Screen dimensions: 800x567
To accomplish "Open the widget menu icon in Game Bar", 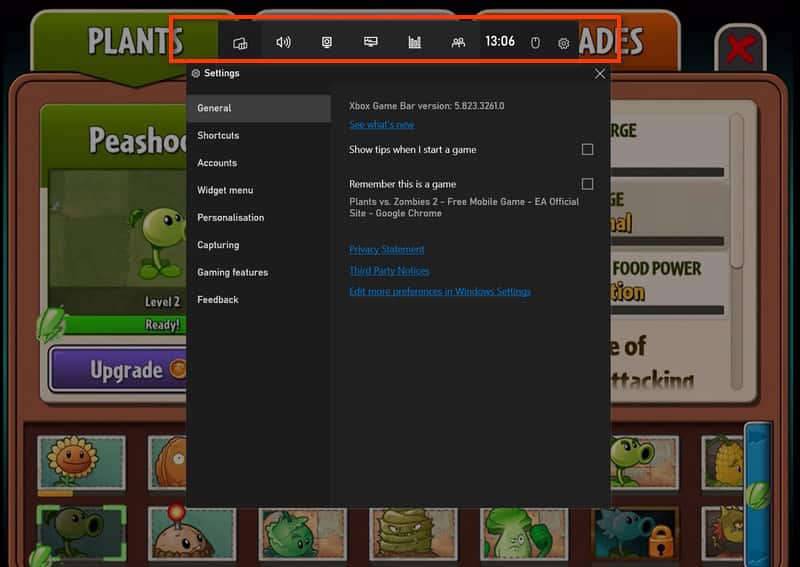I will (x=240, y=43).
